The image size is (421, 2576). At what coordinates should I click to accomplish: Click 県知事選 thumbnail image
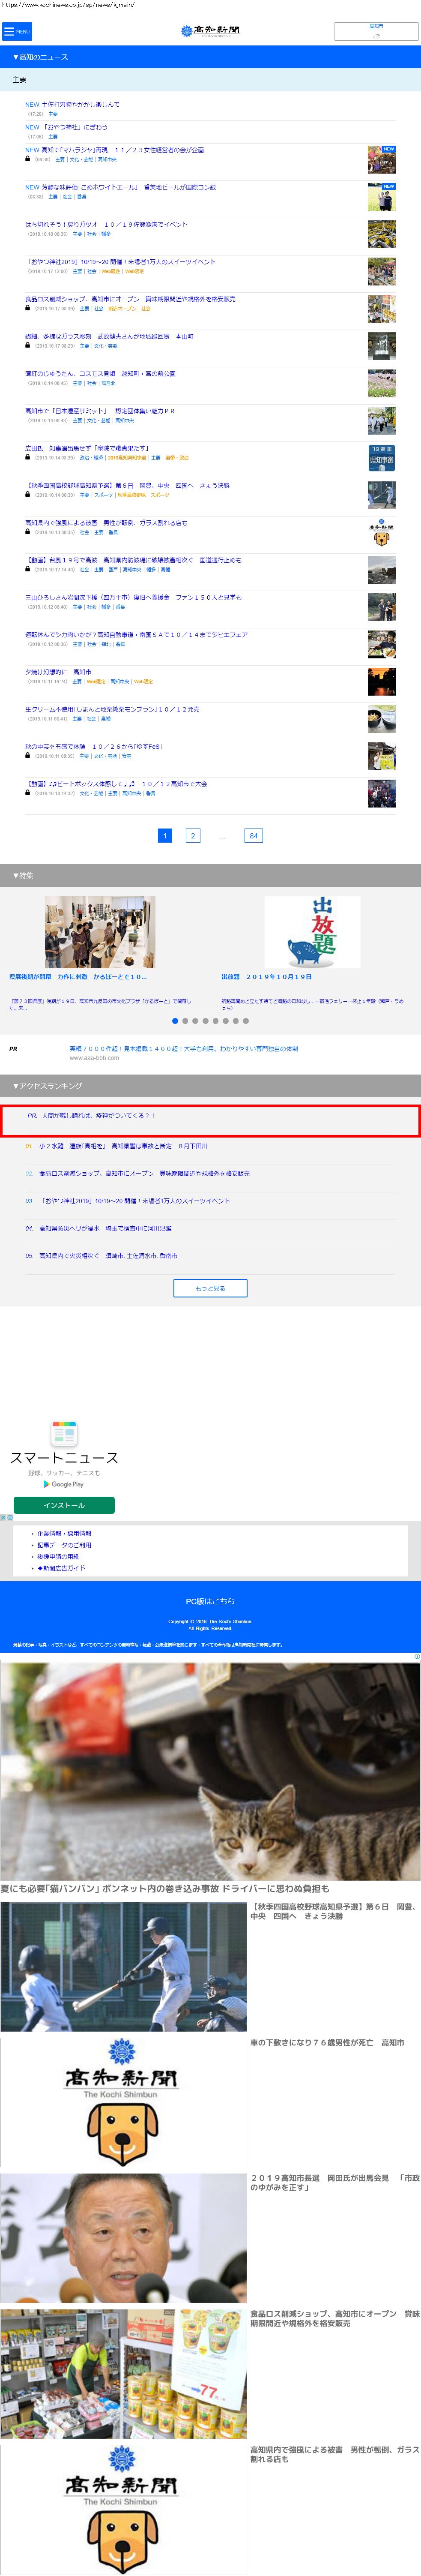click(x=381, y=458)
